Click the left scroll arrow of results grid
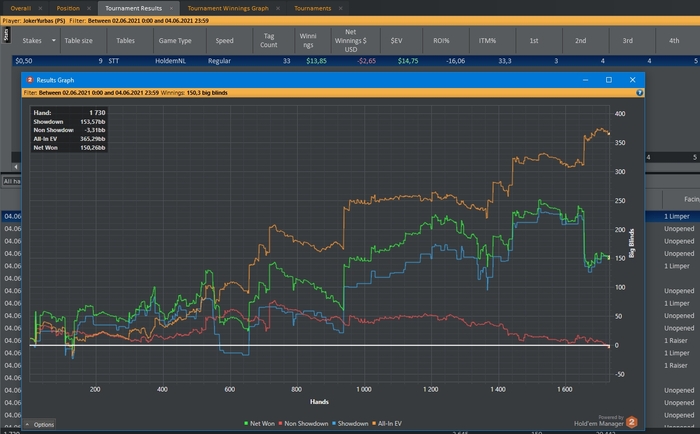700x434 pixels. click(x=16, y=167)
